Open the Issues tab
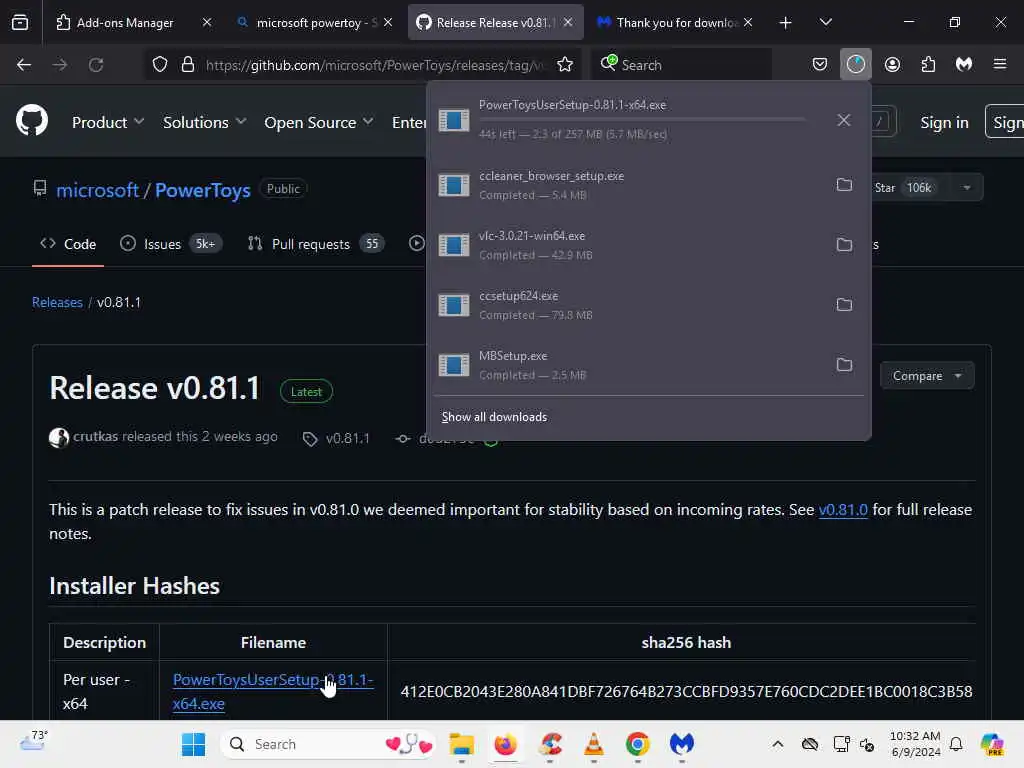 (171, 244)
